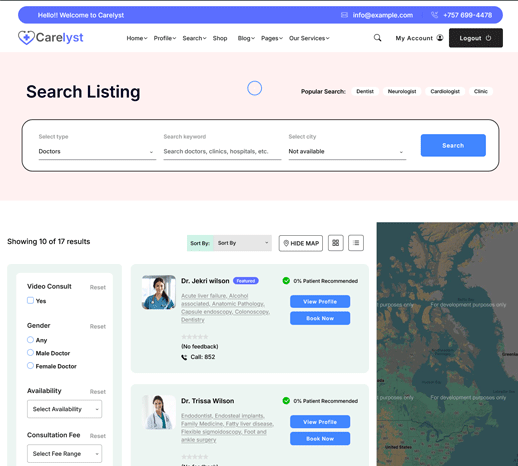View Profile of Dr. Trissa Wilson
The width and height of the screenshot is (518, 466).
(320, 422)
